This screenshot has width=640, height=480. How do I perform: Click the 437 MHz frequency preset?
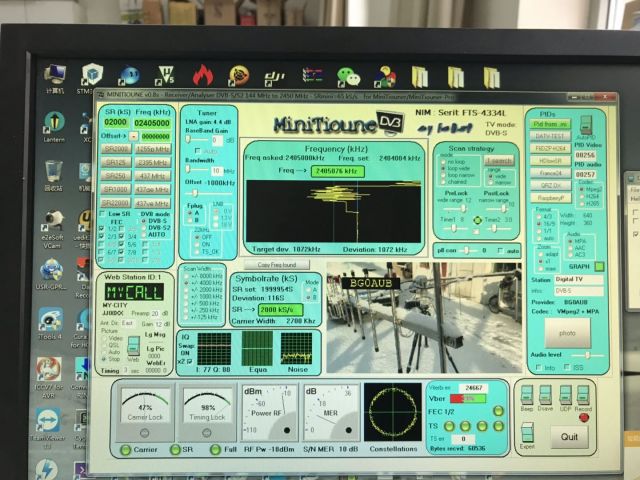pos(152,176)
